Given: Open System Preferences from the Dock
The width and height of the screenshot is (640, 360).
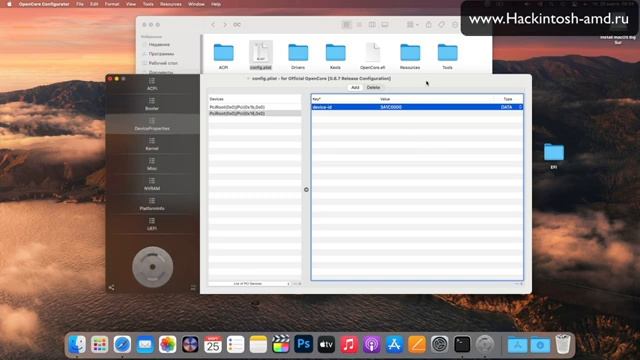Looking at the screenshot, I should pyautogui.click(x=440, y=344).
